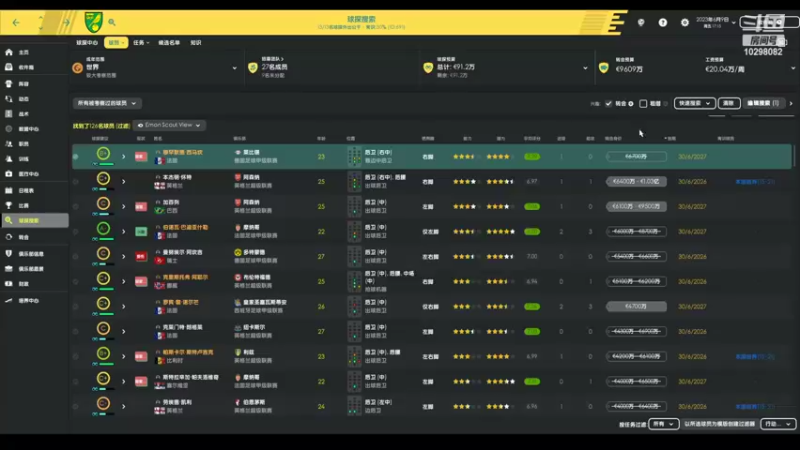Select row circle for Gabriel (Brazil) row
800x450 pixels.
[x=76, y=207]
